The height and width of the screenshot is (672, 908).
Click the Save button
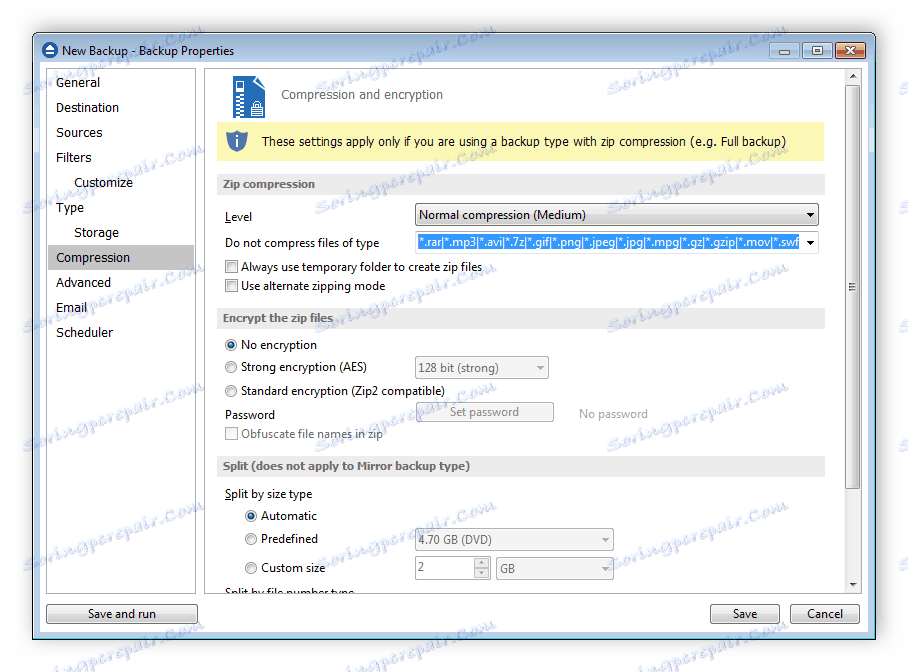point(745,613)
